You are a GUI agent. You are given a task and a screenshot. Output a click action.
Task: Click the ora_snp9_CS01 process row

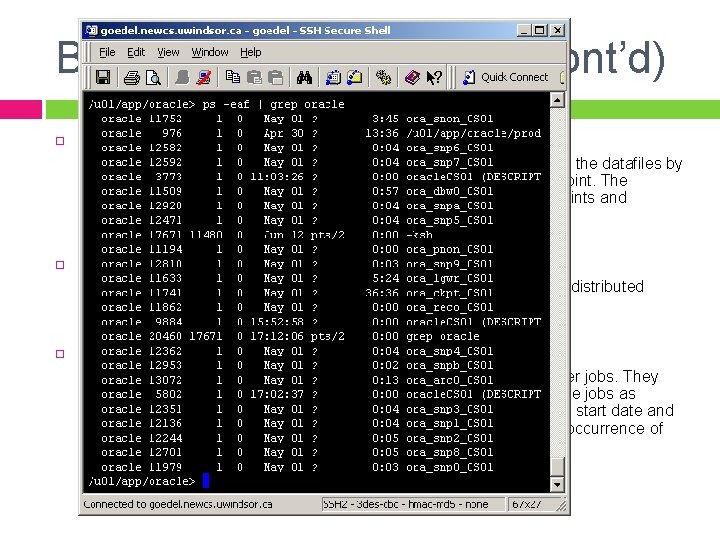point(297,264)
